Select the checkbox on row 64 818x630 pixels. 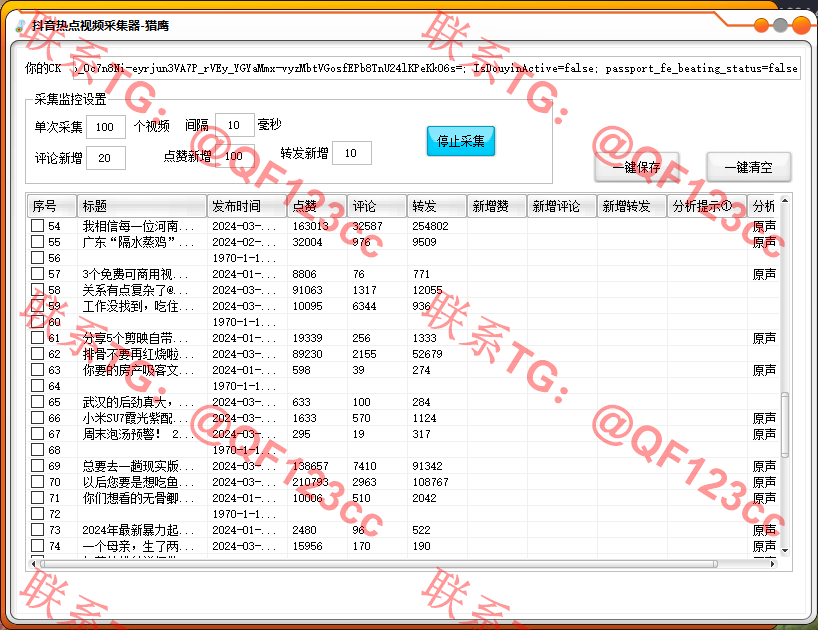coord(37,385)
